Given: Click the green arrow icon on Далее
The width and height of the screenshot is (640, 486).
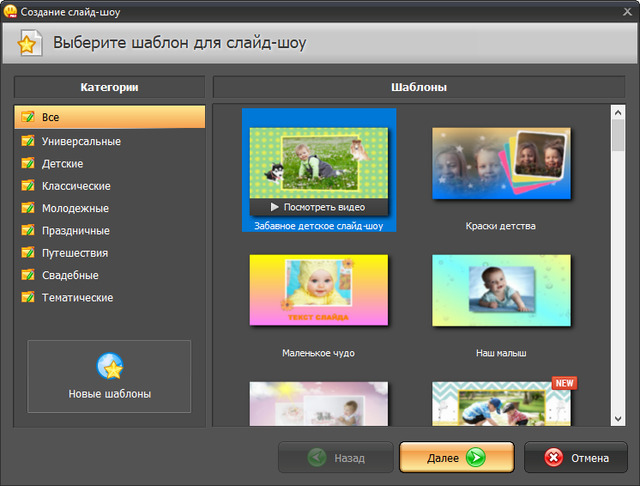Looking at the screenshot, I should 475,458.
